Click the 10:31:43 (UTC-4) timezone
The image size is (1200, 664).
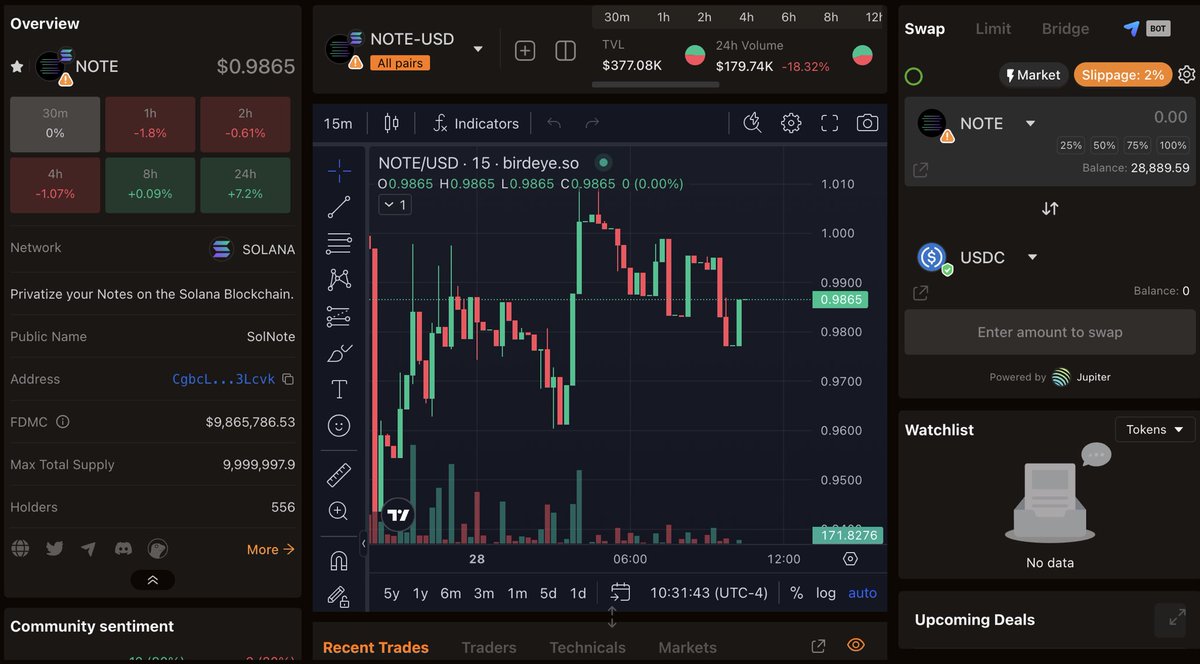click(x=709, y=593)
